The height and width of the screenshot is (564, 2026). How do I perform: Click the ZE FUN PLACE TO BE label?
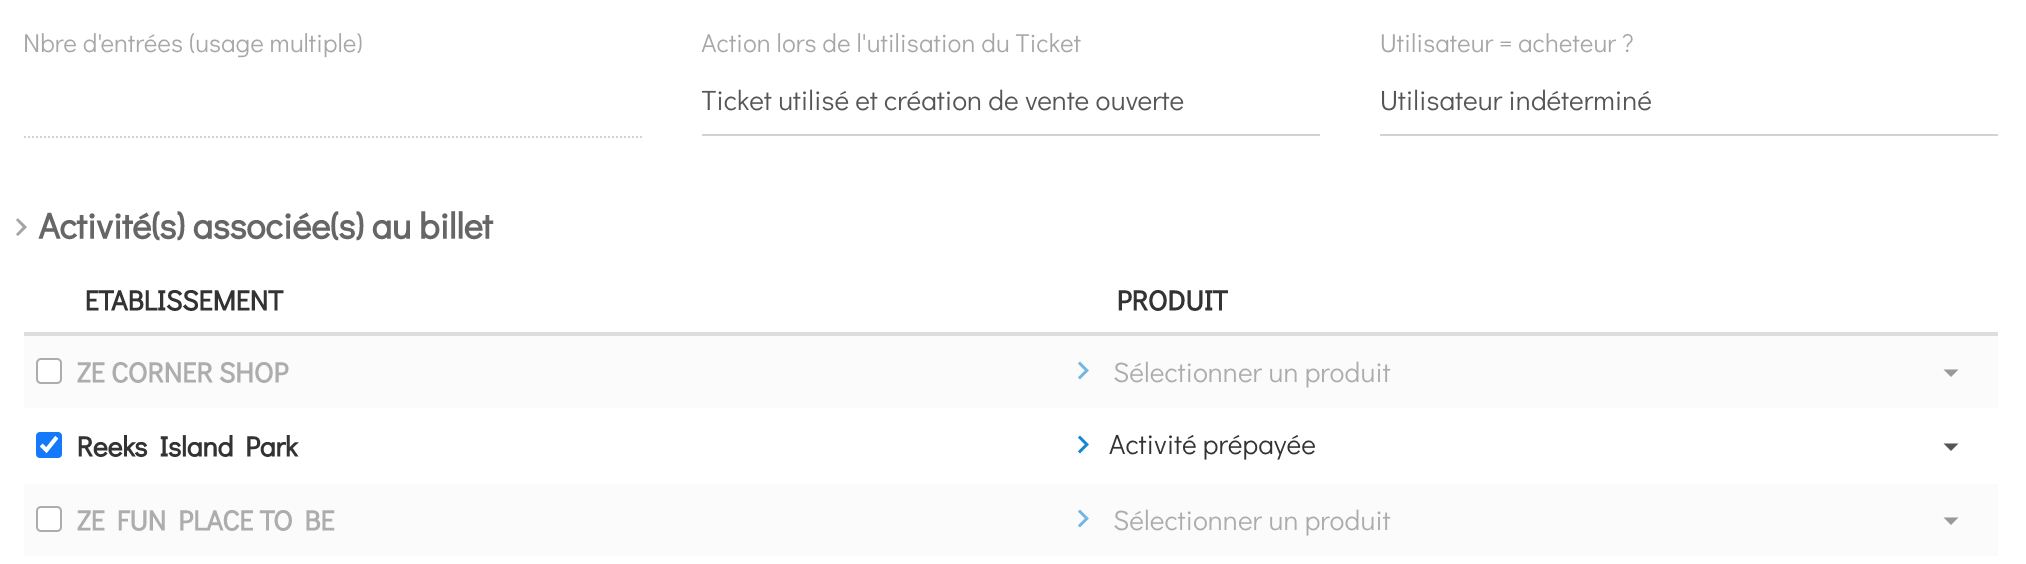[206, 521]
